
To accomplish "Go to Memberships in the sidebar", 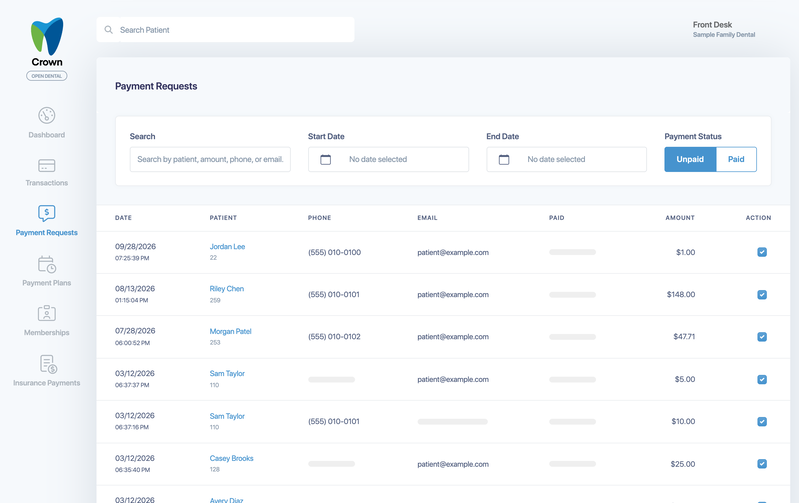I will 46,333.
